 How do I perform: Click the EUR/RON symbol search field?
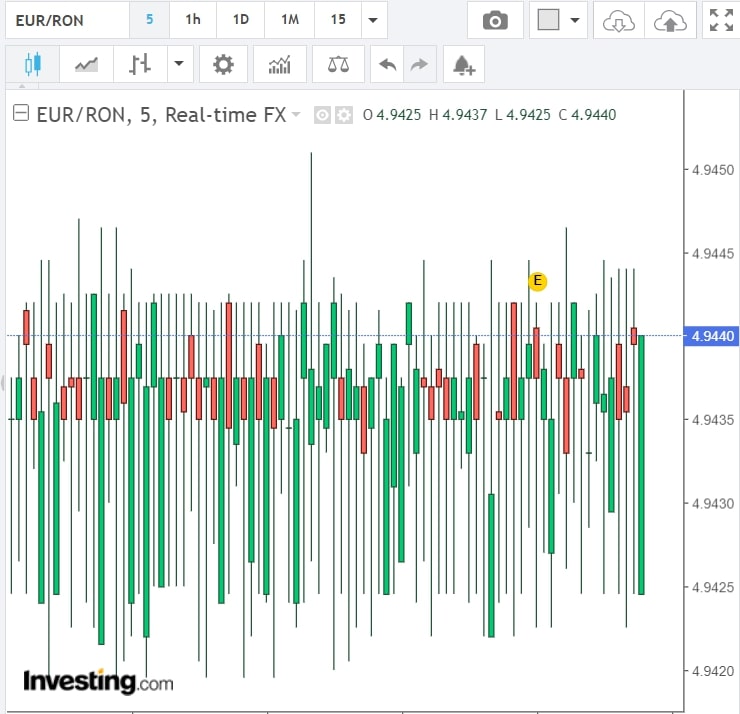[x=66, y=20]
